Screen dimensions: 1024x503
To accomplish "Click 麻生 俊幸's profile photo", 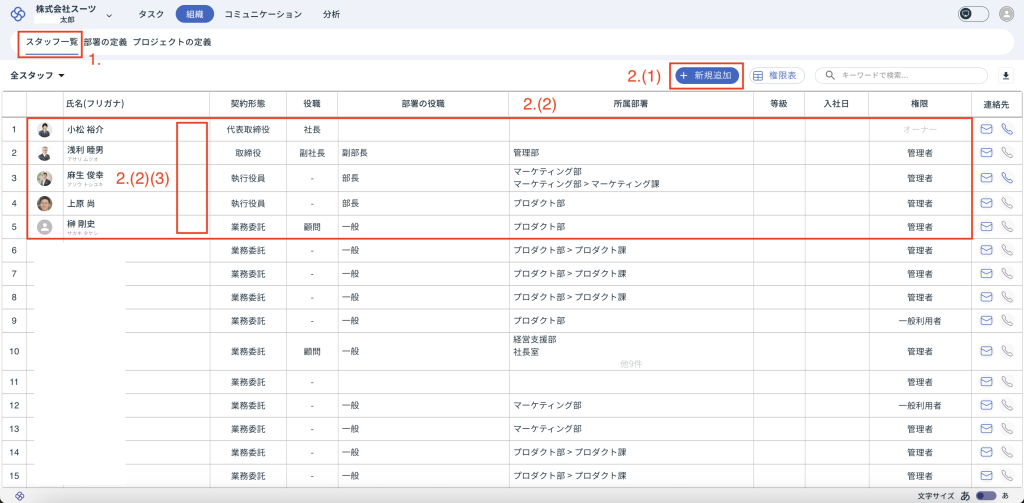I will click(x=44, y=178).
